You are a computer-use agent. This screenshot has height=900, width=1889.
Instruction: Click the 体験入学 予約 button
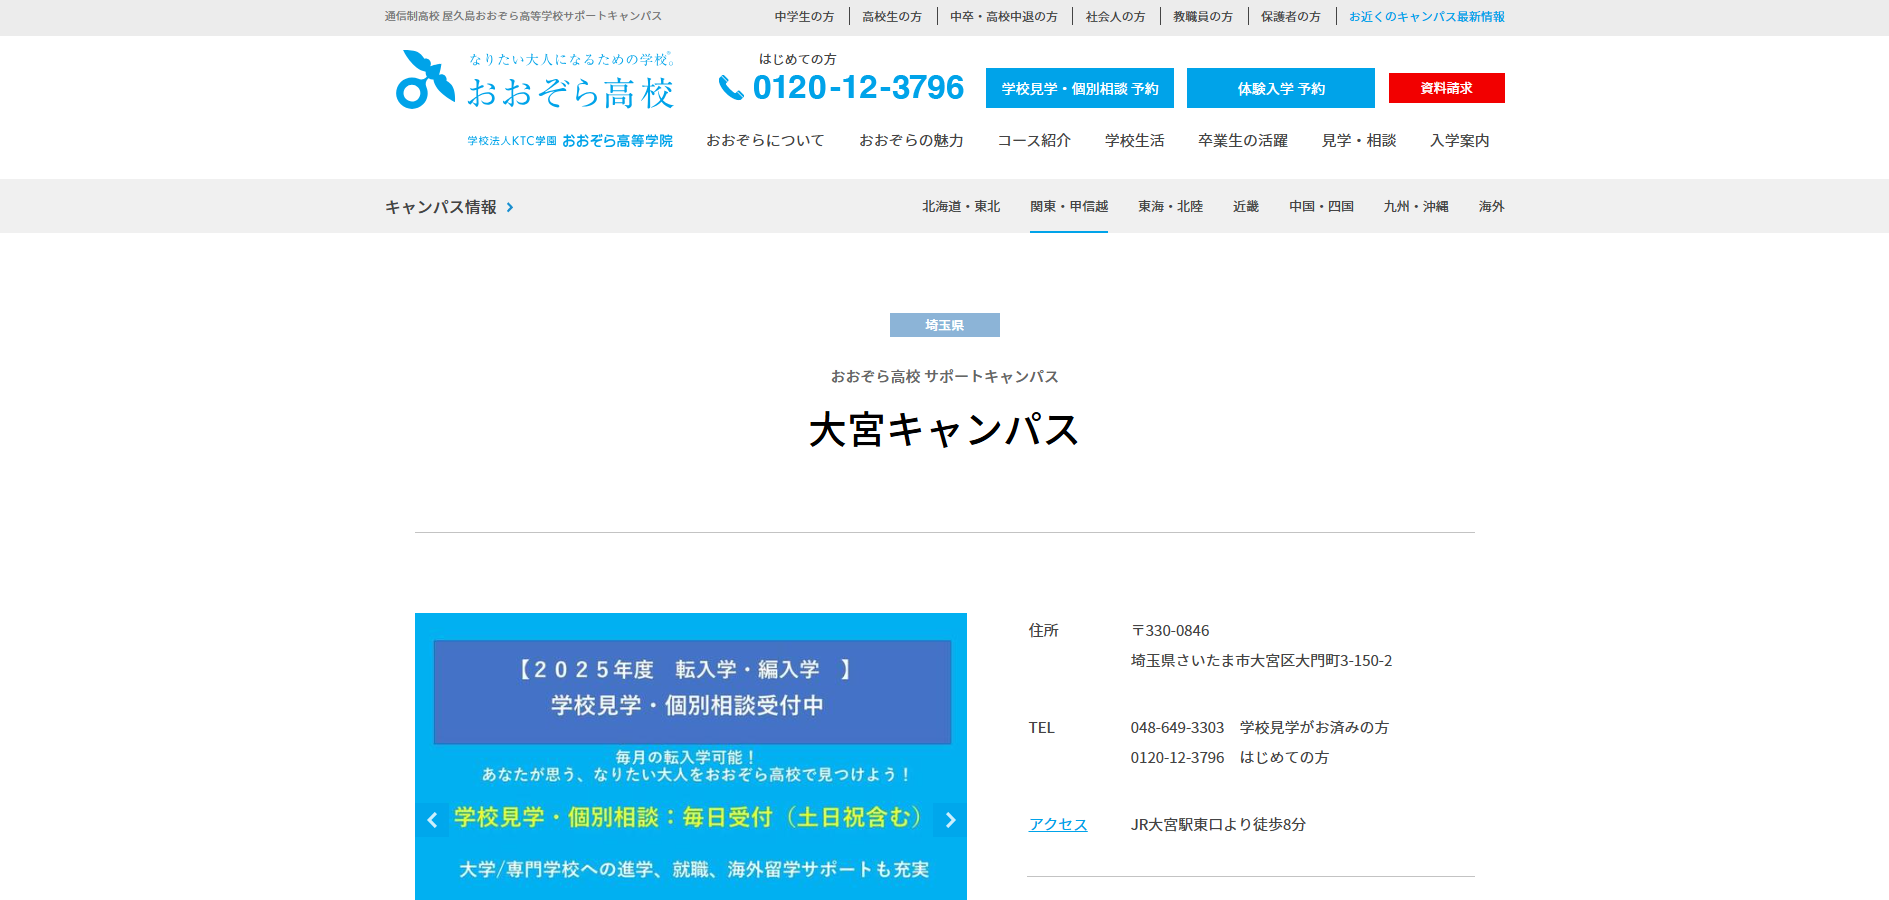tap(1280, 88)
